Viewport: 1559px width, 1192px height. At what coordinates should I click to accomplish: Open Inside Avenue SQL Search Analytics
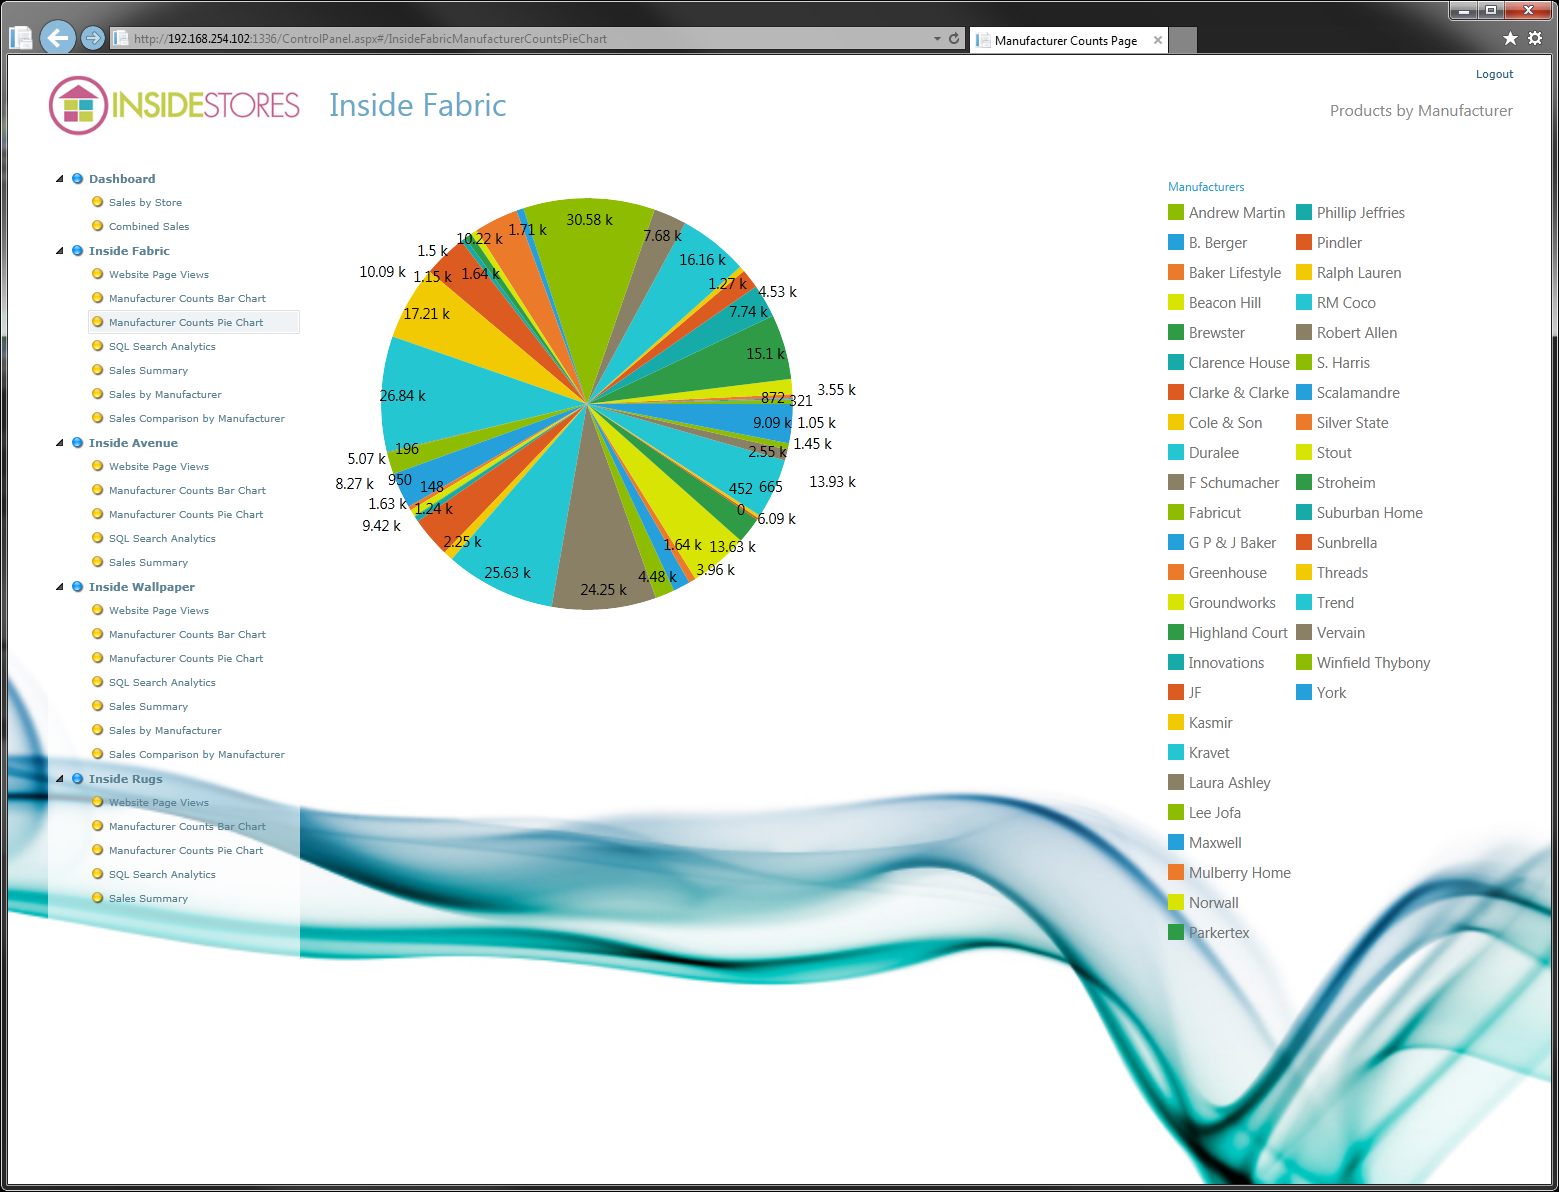(162, 539)
